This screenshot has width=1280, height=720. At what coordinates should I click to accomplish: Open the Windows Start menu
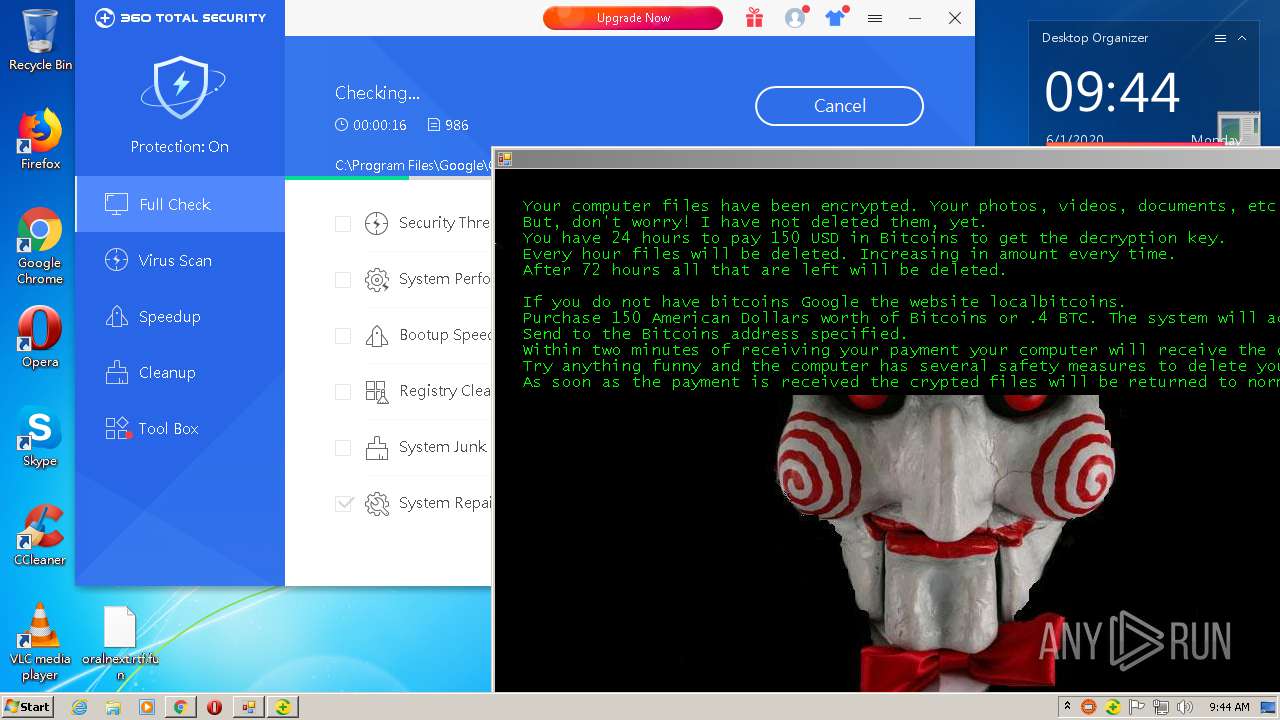tap(27, 706)
